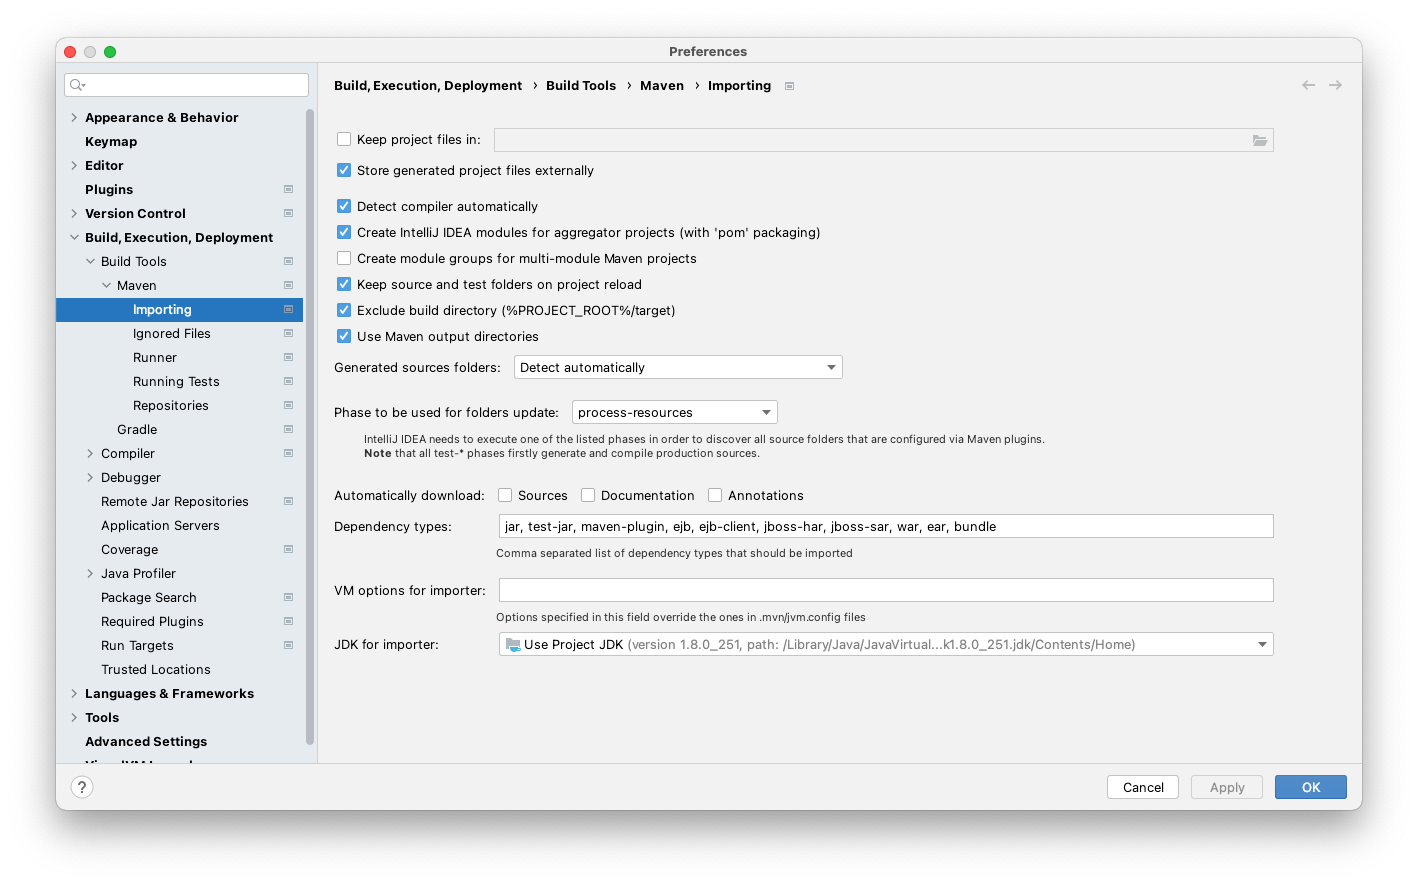This screenshot has height=884, width=1418.
Task: Click the forward navigation arrow icon
Action: click(1335, 85)
